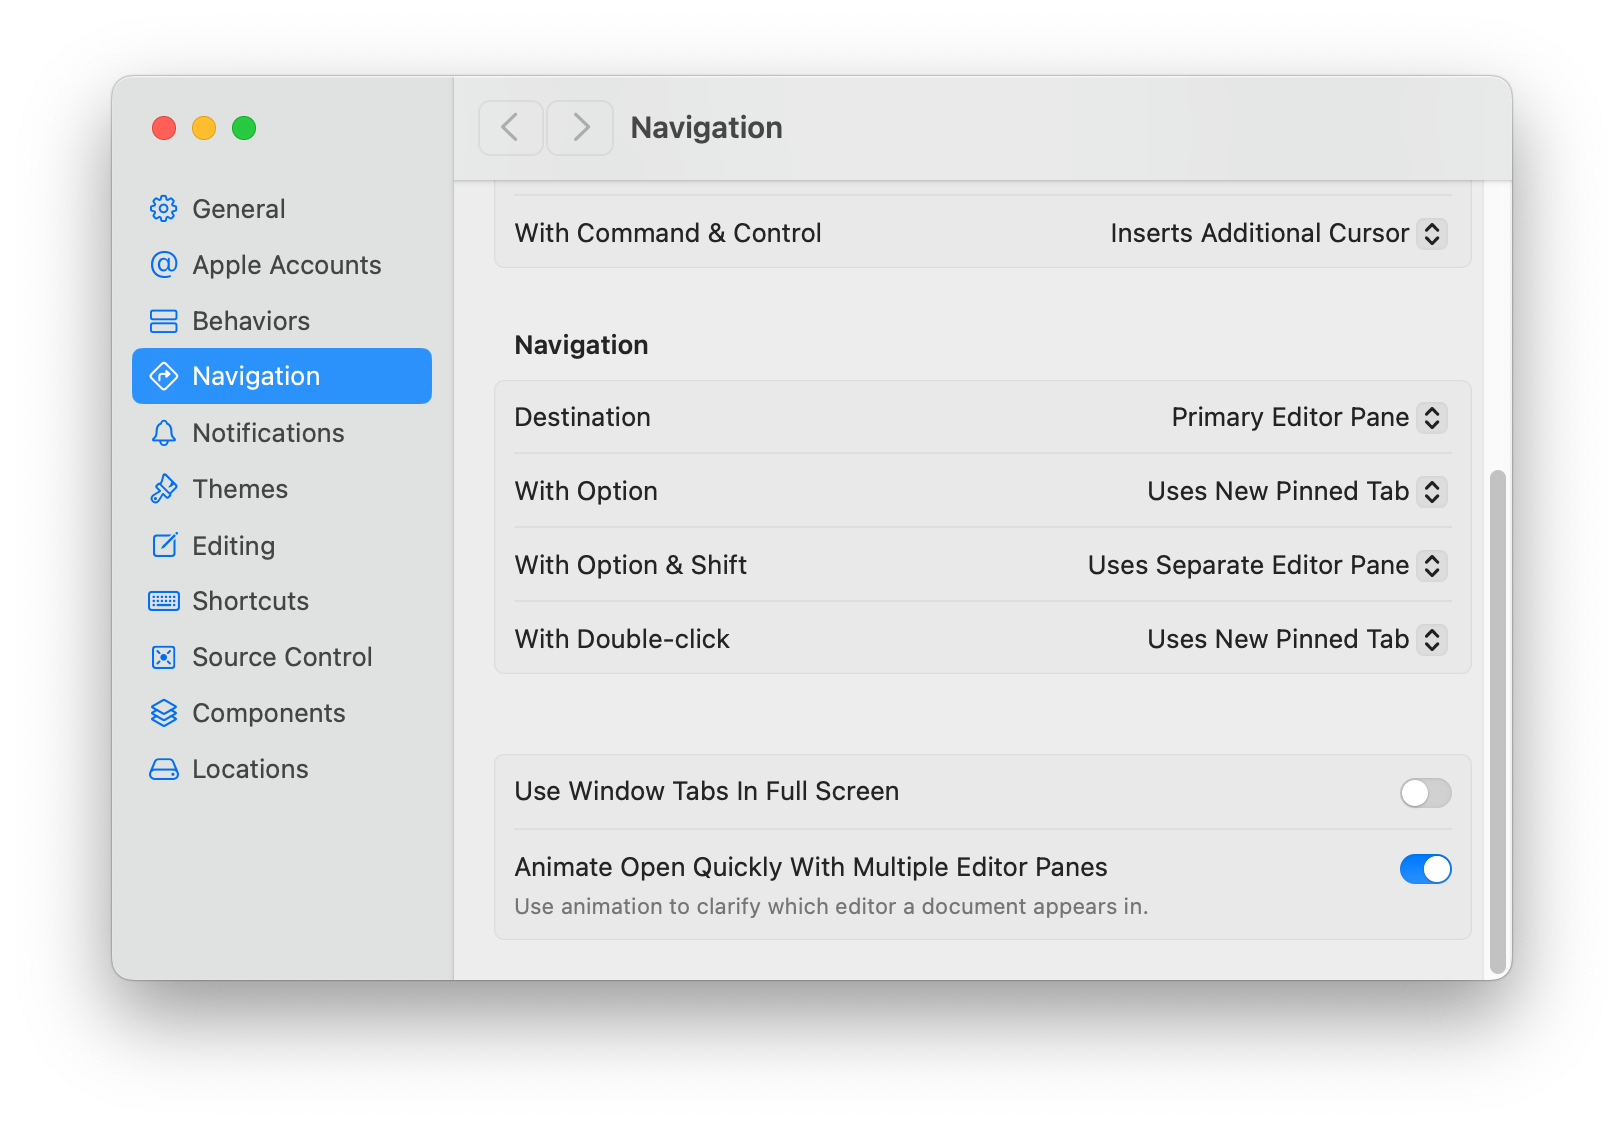Open the Destination popup menu
The width and height of the screenshot is (1624, 1128).
tap(1432, 417)
